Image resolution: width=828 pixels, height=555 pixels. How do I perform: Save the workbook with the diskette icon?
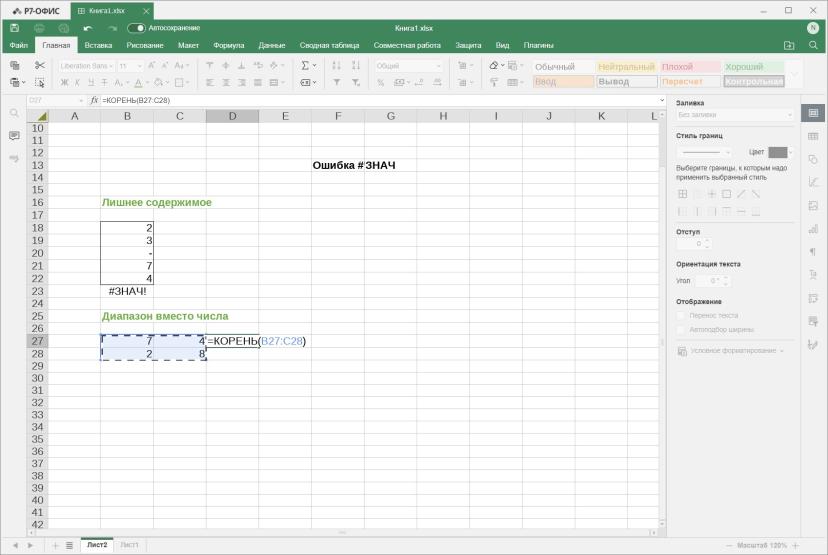pyautogui.click(x=15, y=28)
